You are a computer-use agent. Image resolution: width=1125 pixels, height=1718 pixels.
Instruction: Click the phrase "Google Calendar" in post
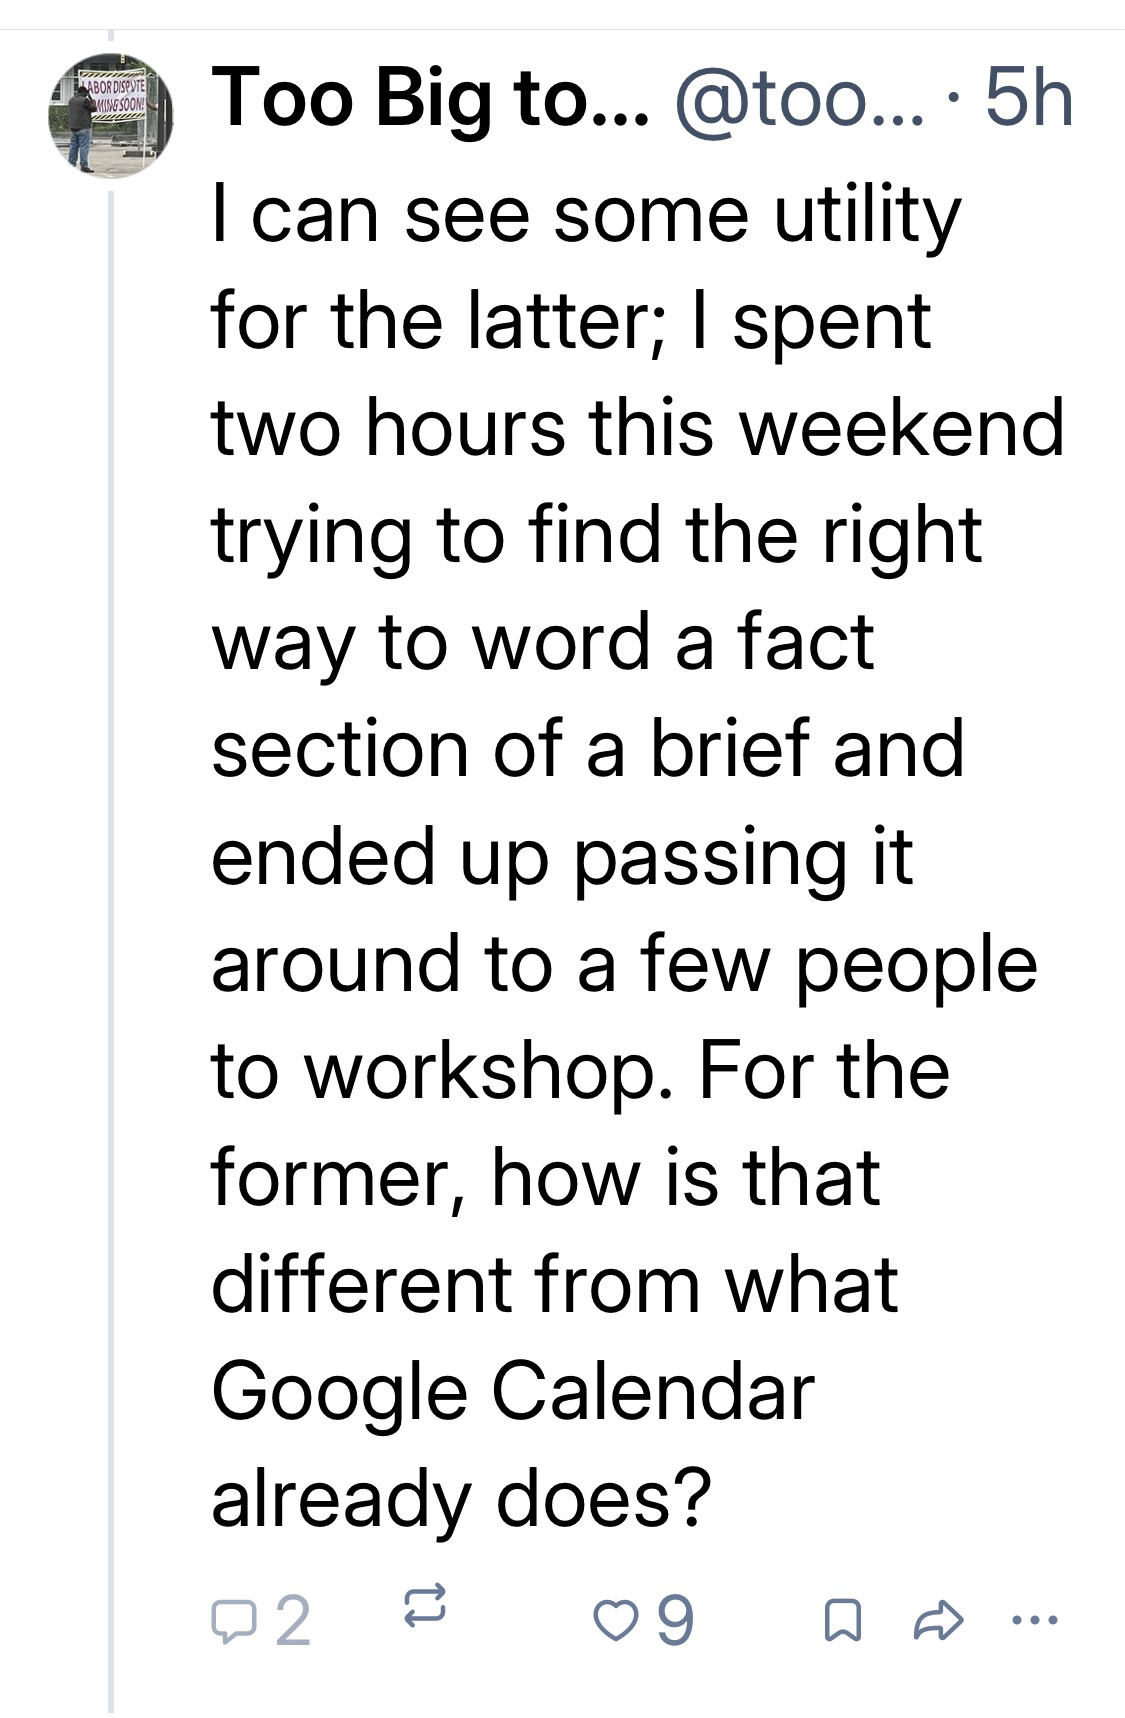(x=512, y=1392)
